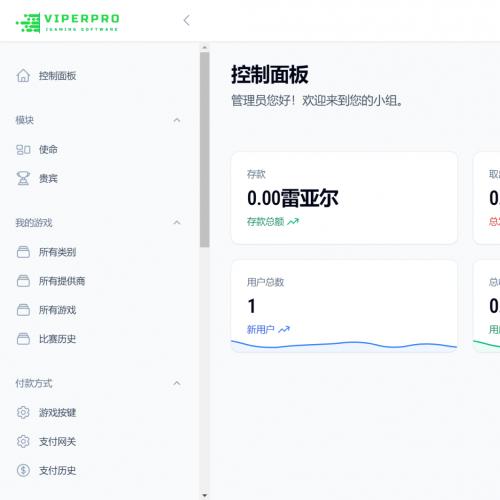
Task: Collapse the 付款方式 section
Action: click(177, 383)
